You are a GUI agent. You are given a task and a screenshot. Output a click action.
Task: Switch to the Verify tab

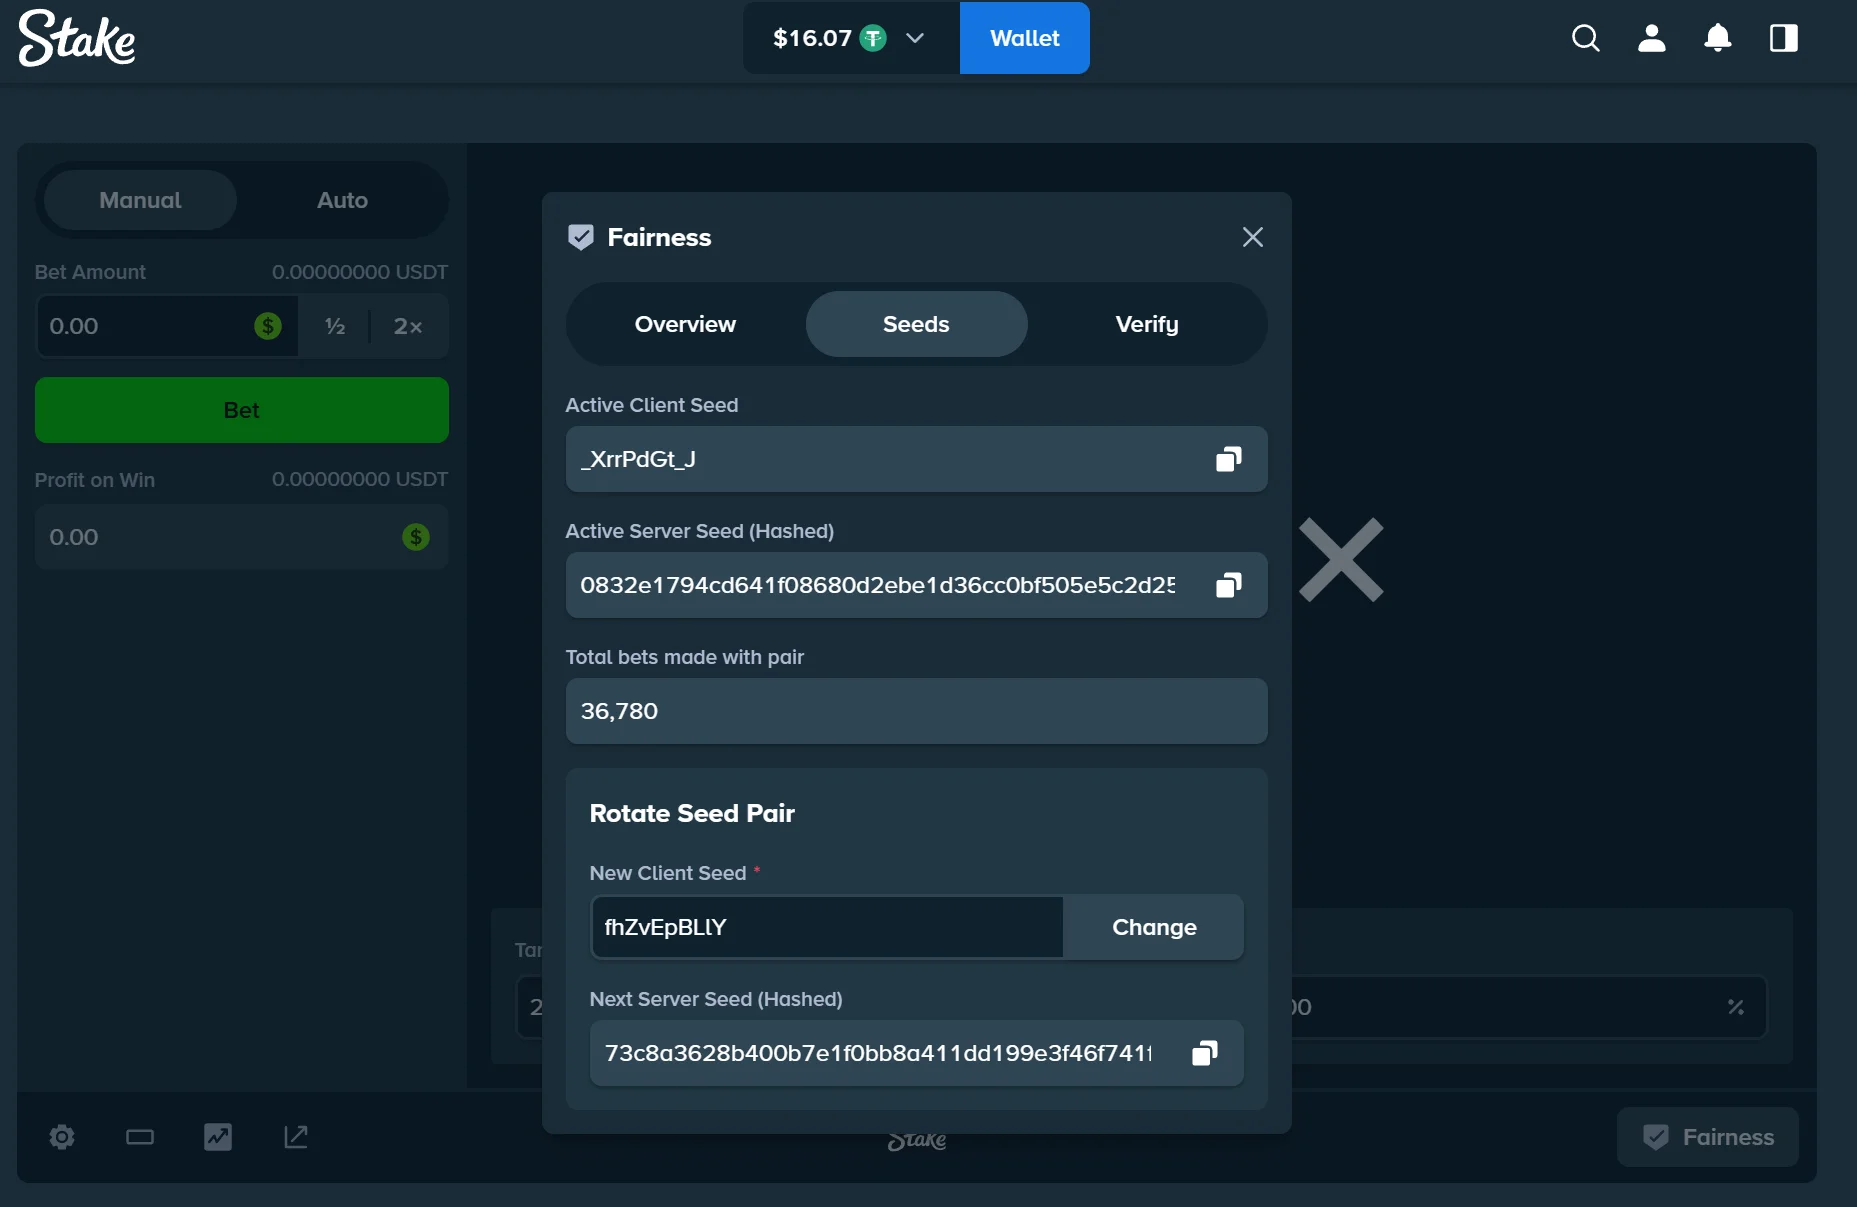(1146, 324)
